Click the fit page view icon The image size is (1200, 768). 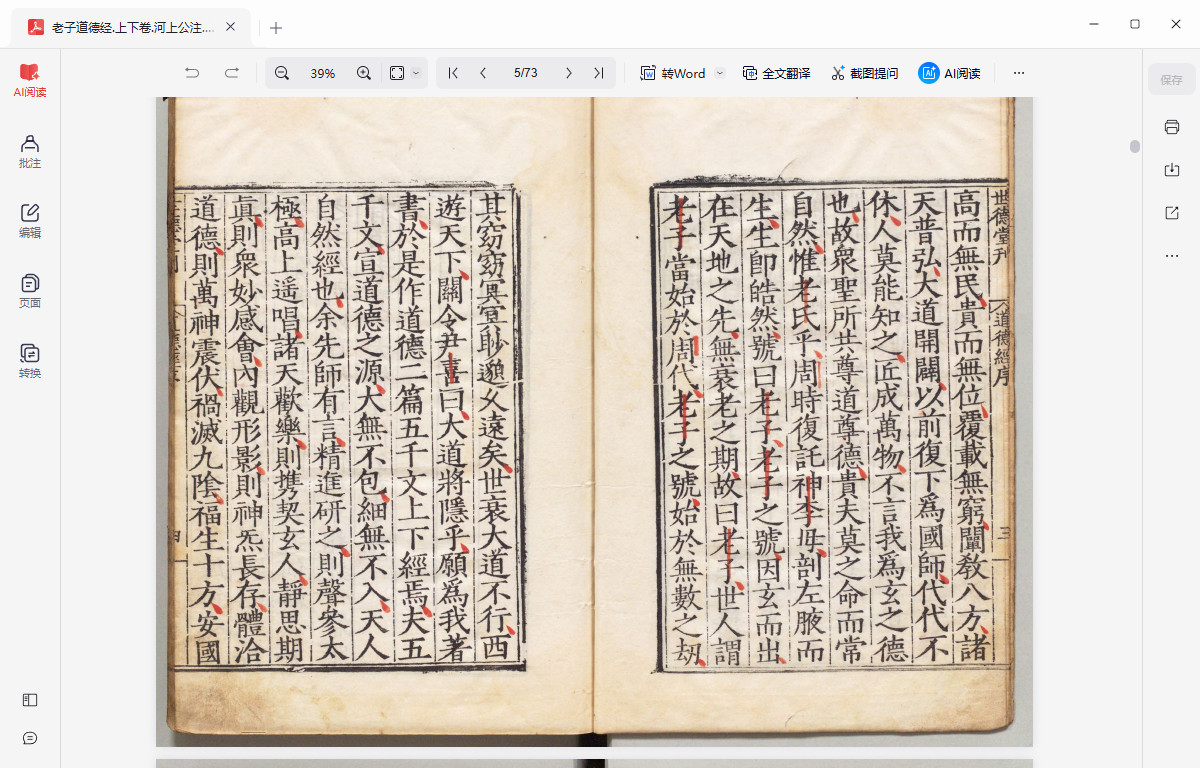pos(397,73)
